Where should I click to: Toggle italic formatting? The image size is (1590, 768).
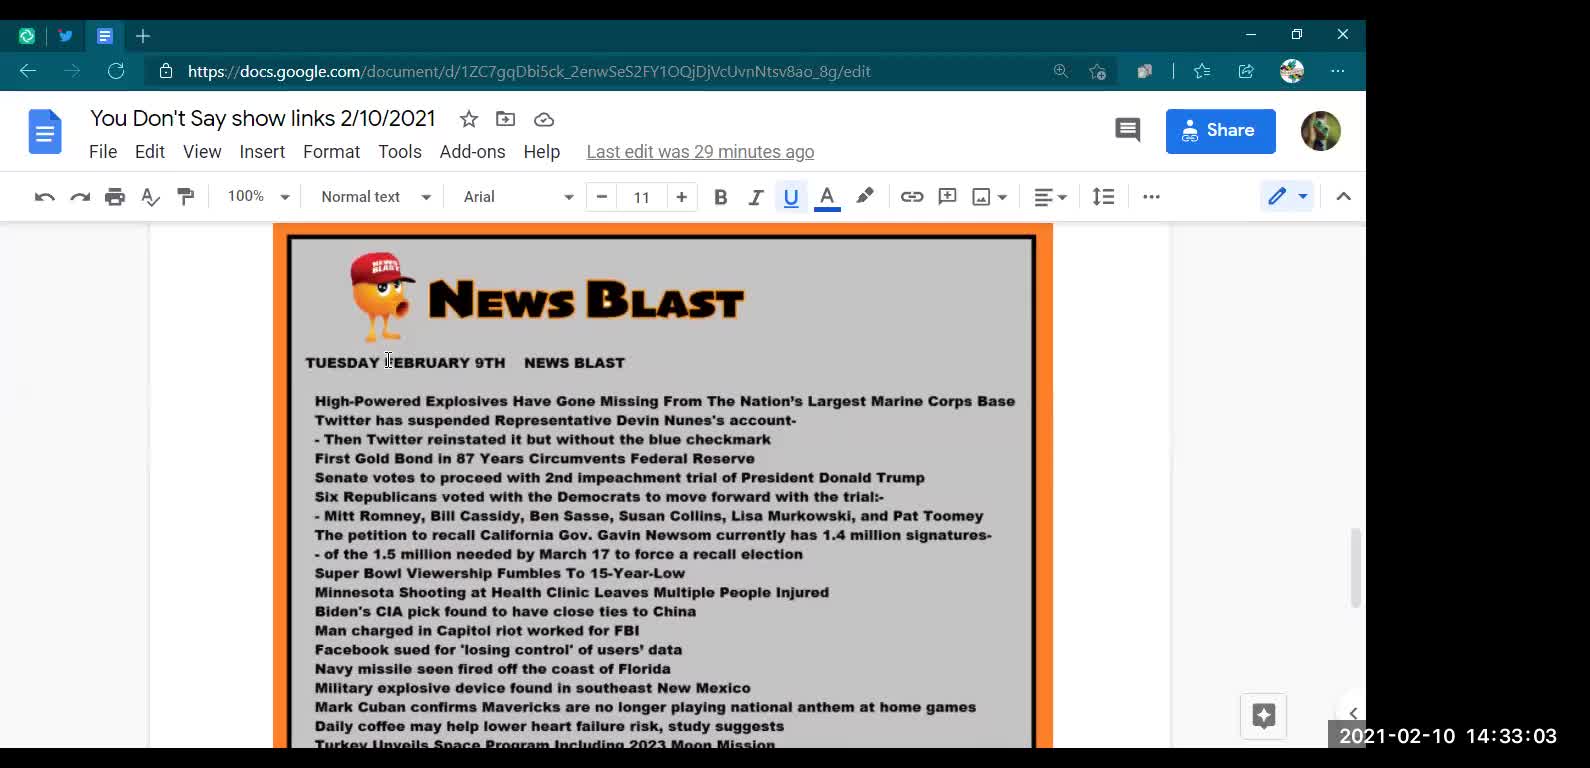point(756,197)
